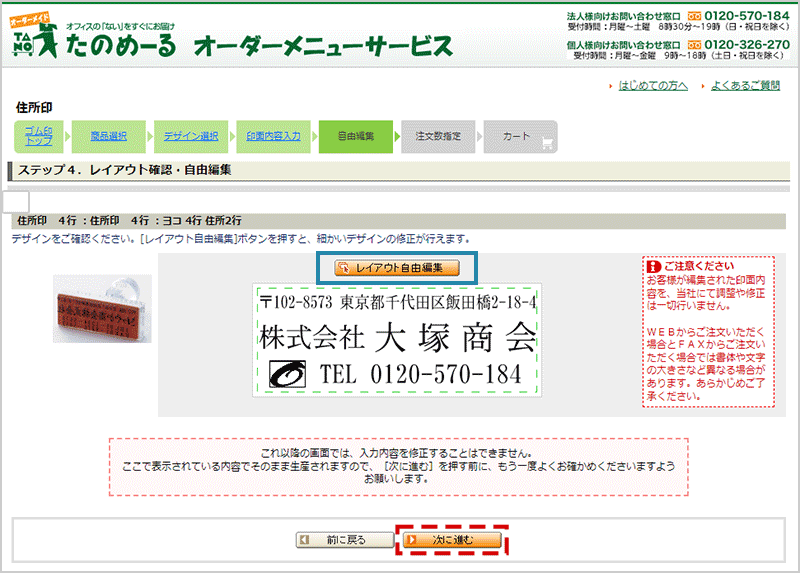Click the 〒102-8573 address line in preview
This screenshot has height=573, width=800.
398,303
